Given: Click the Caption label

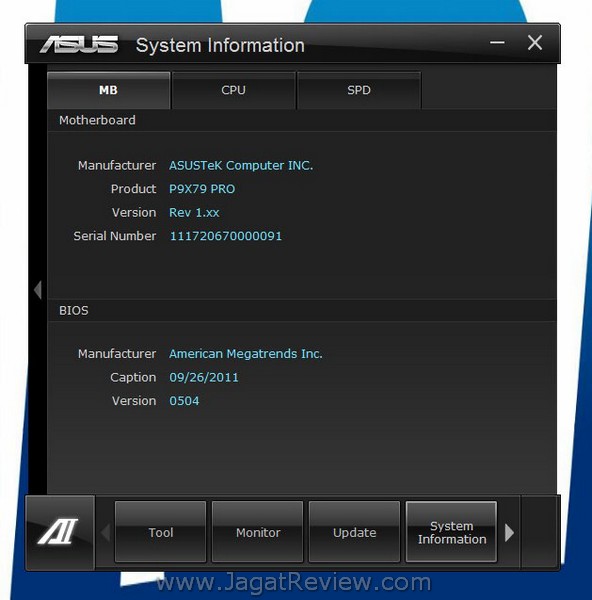Looking at the screenshot, I should (133, 378).
